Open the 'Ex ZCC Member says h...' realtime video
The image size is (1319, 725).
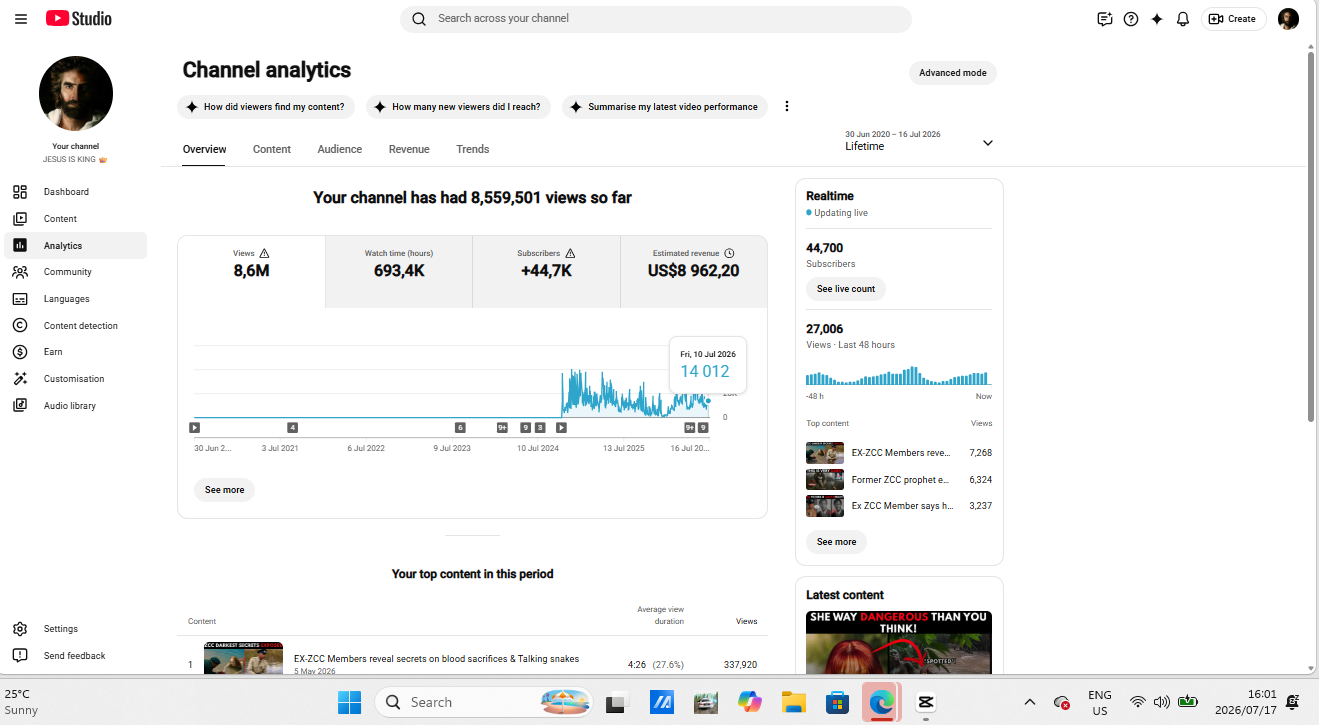coord(899,506)
